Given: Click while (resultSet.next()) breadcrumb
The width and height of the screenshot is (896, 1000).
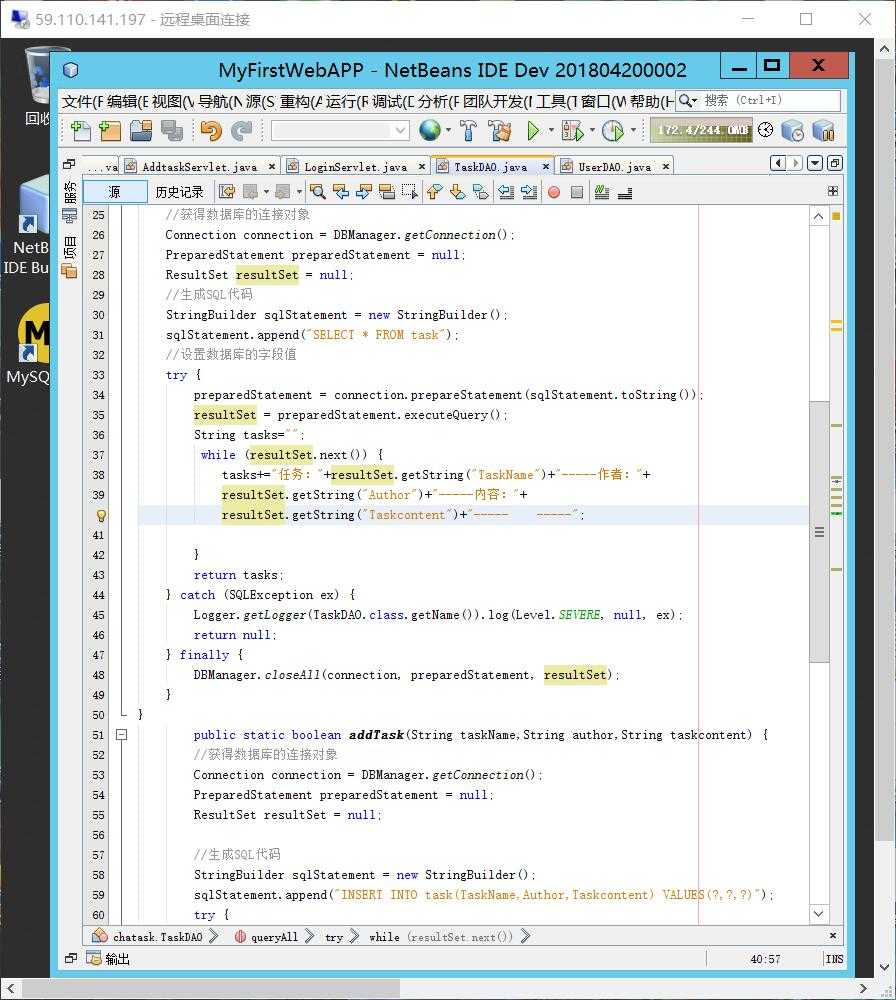Looking at the screenshot, I should click(x=441, y=937).
